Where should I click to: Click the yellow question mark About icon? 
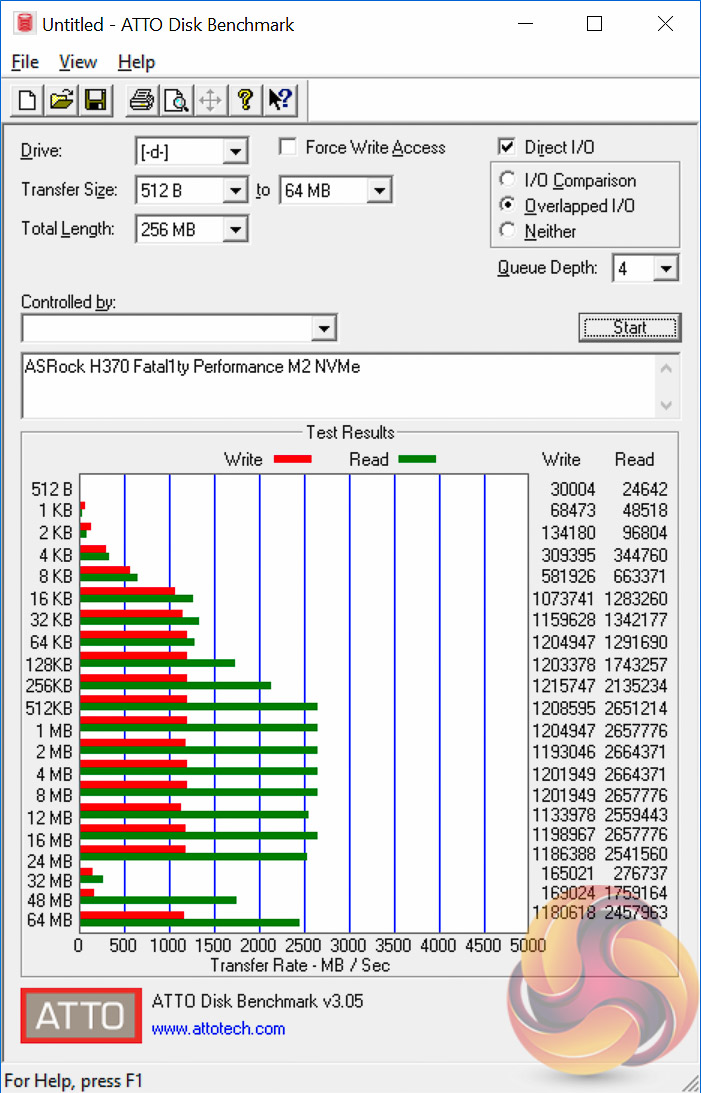(x=245, y=100)
